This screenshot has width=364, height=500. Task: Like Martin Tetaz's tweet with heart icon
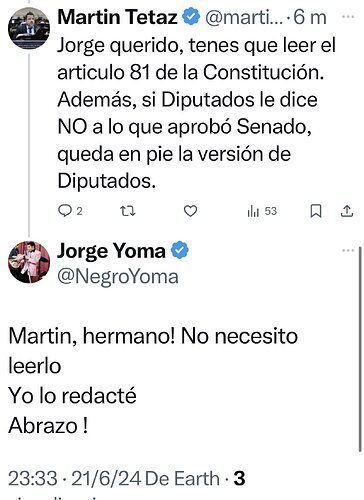(x=190, y=211)
